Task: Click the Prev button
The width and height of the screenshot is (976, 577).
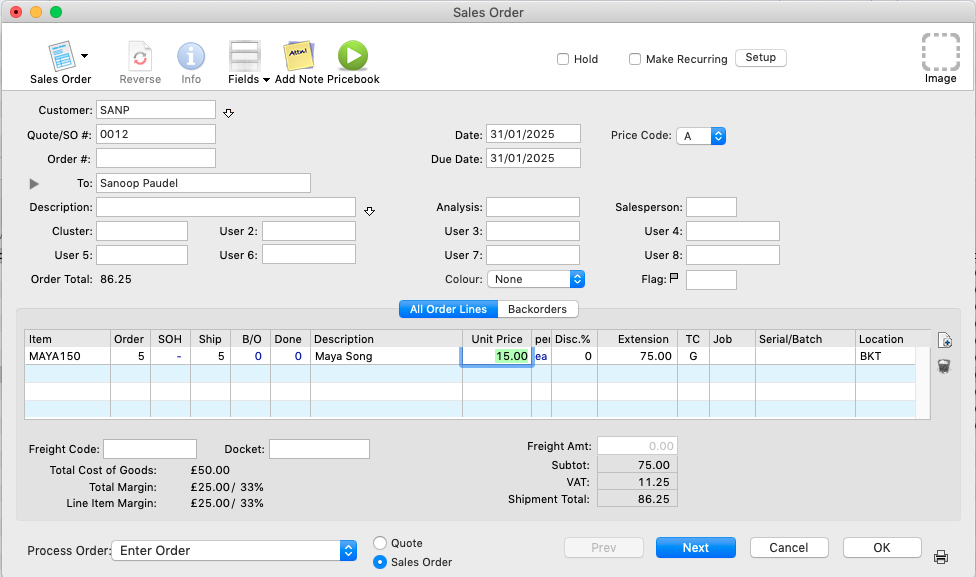Action: coord(603,547)
